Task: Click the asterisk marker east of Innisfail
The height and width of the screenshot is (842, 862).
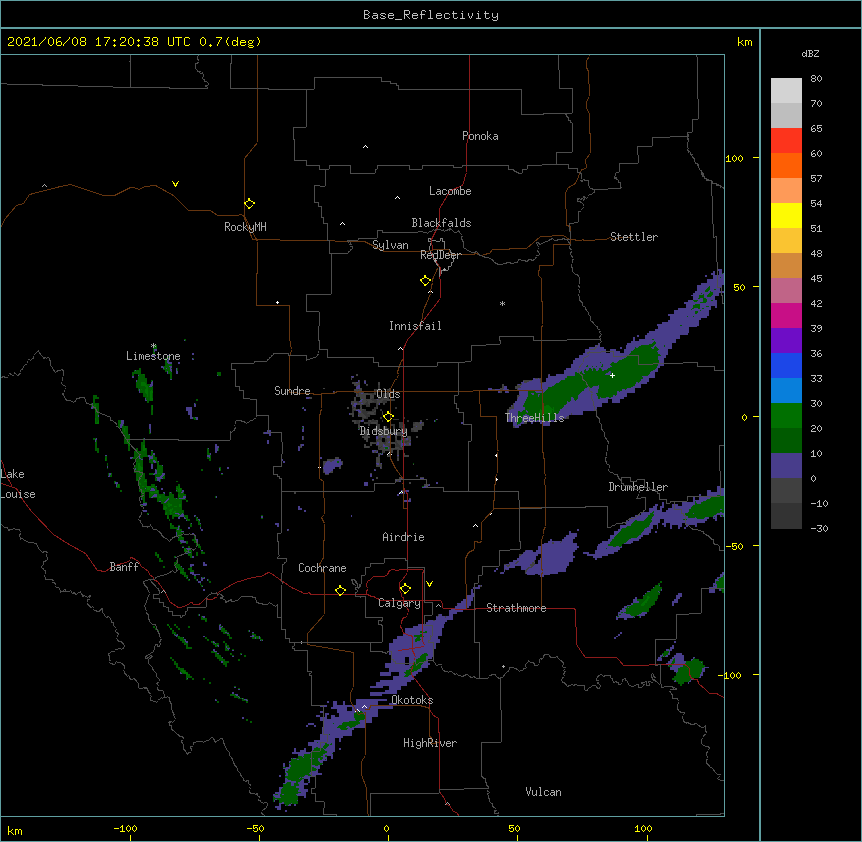Action: (x=502, y=303)
